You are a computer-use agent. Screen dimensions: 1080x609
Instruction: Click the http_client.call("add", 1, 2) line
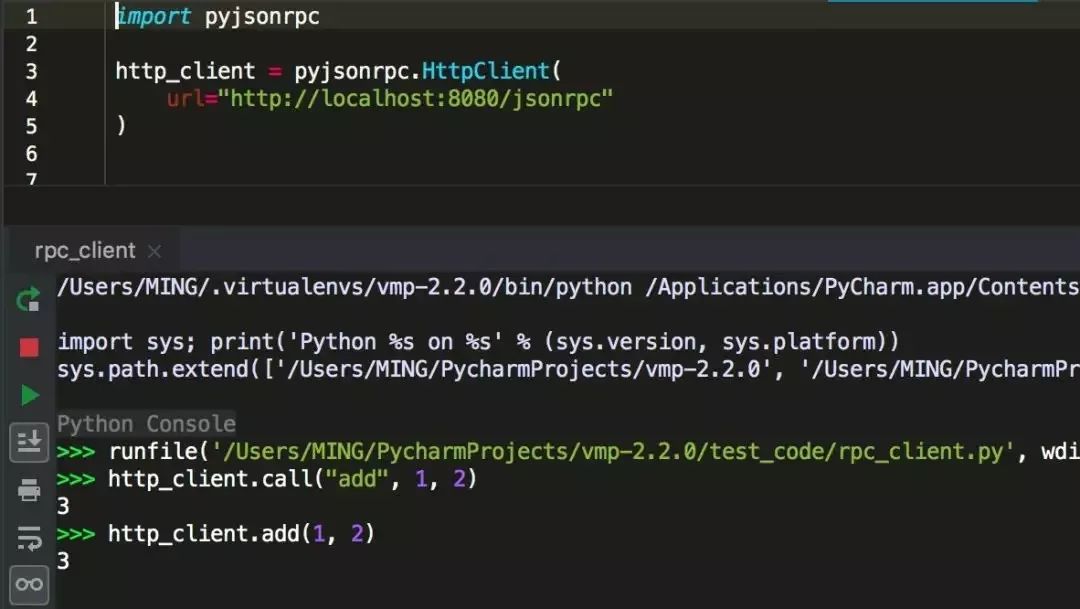coord(292,479)
